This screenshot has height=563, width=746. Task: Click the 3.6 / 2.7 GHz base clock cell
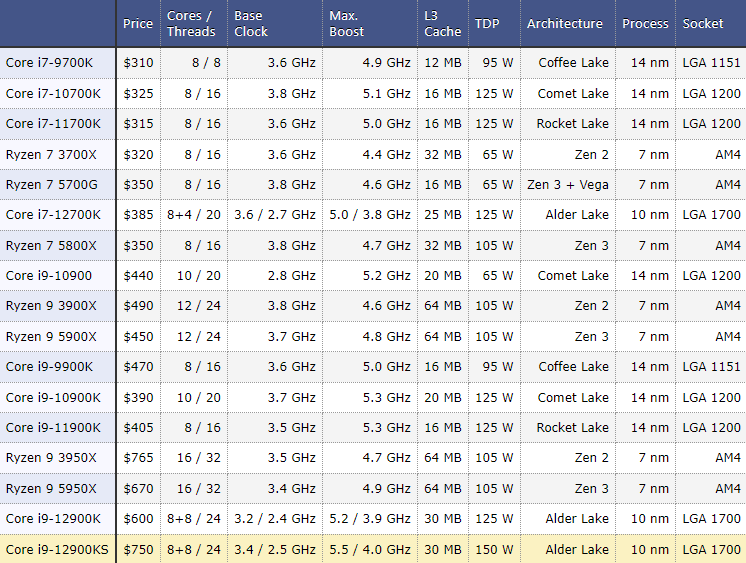(x=275, y=215)
